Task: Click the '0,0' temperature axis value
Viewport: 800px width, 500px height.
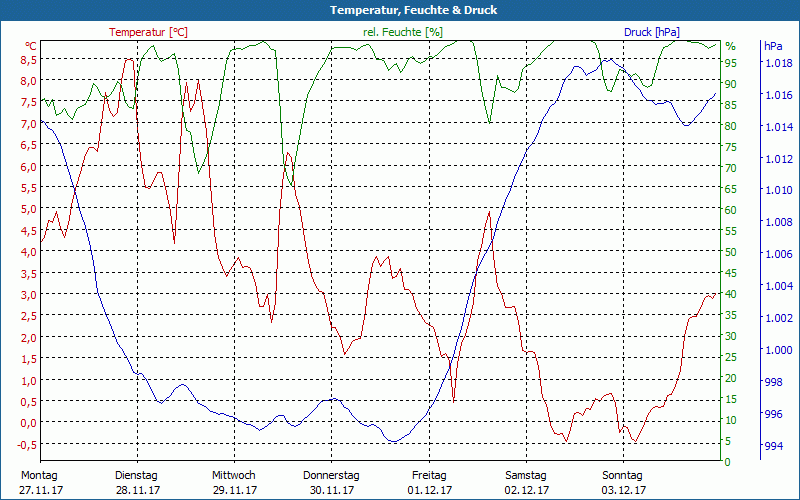Action: (x=28, y=423)
